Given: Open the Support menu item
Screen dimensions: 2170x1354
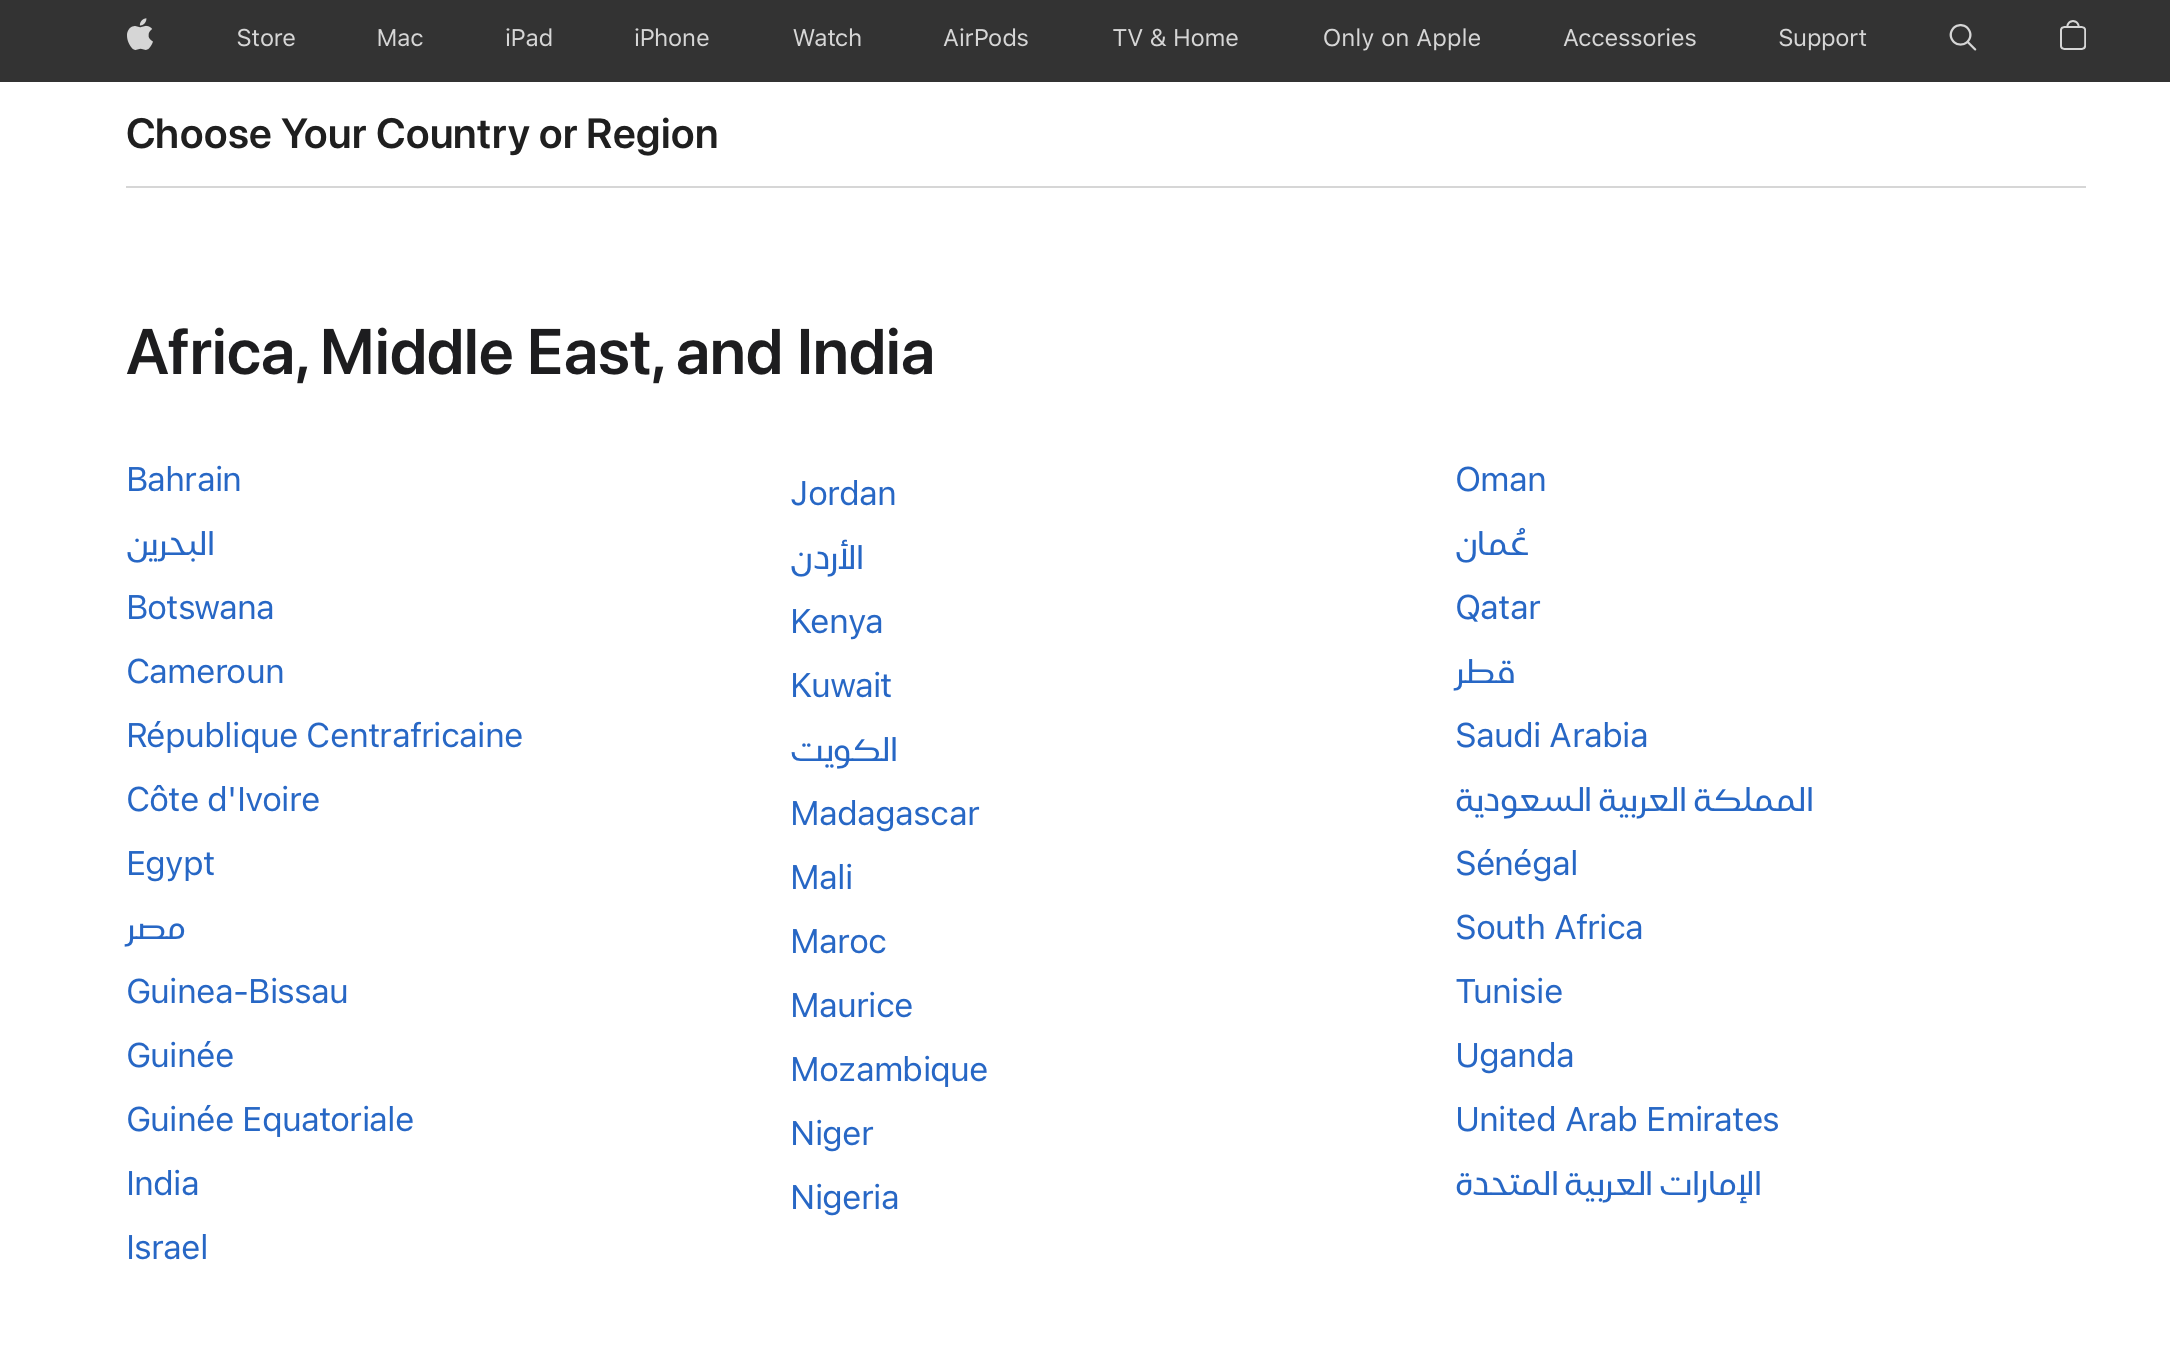Looking at the screenshot, I should point(1821,38).
